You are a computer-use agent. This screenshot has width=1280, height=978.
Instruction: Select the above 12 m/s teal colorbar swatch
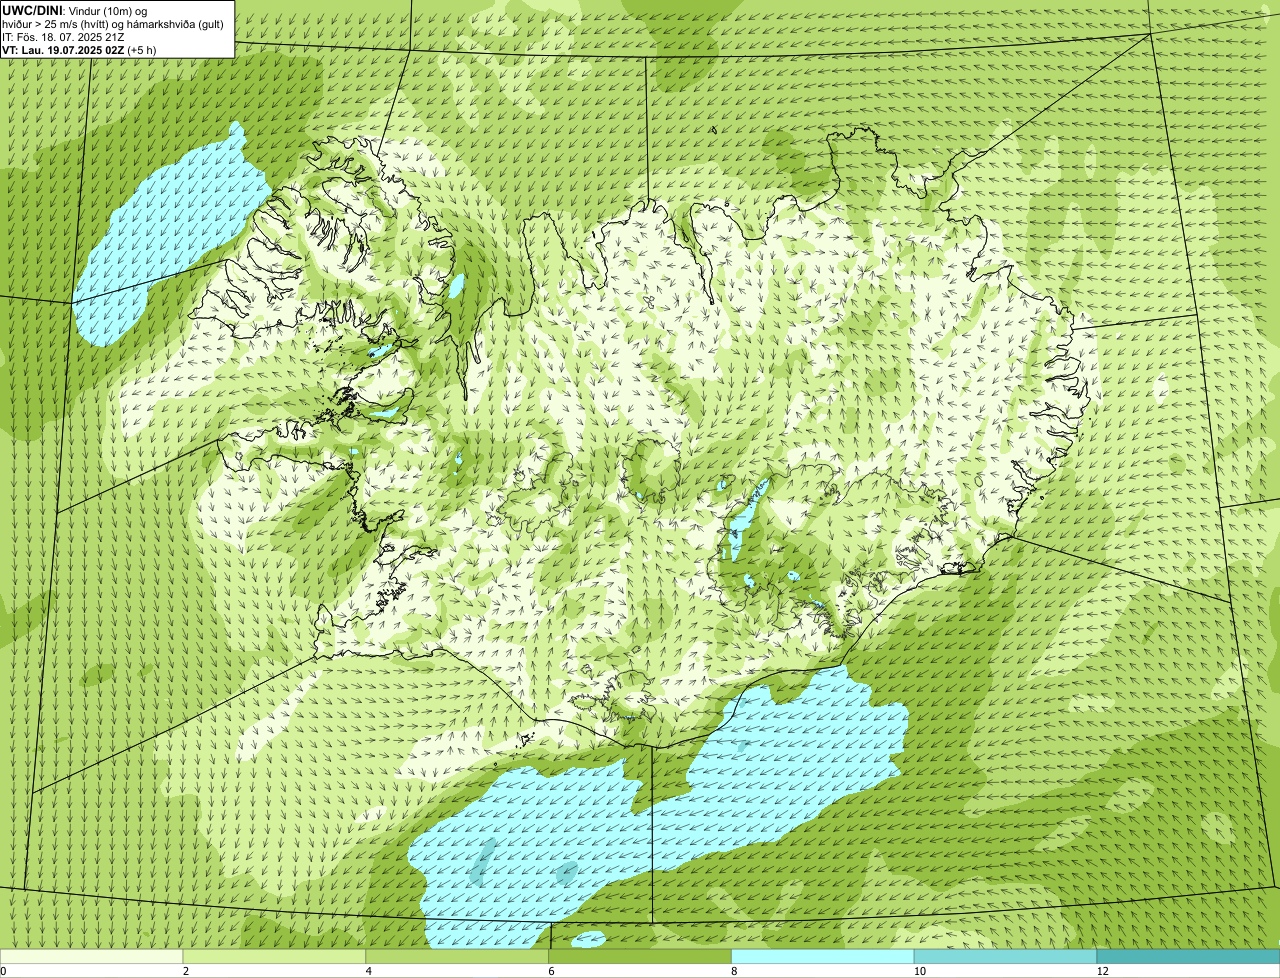1188,957
